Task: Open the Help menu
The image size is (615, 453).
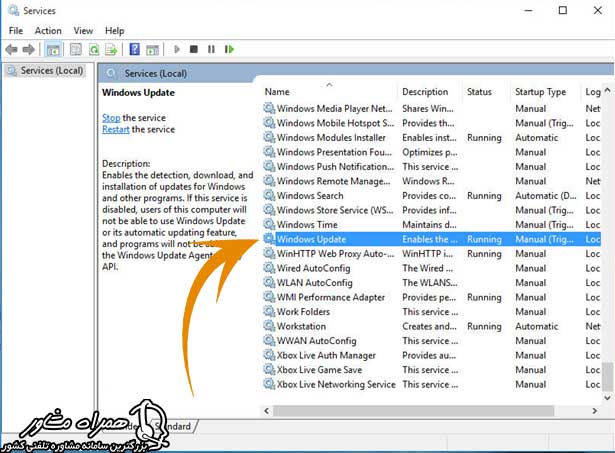Action: [115, 31]
